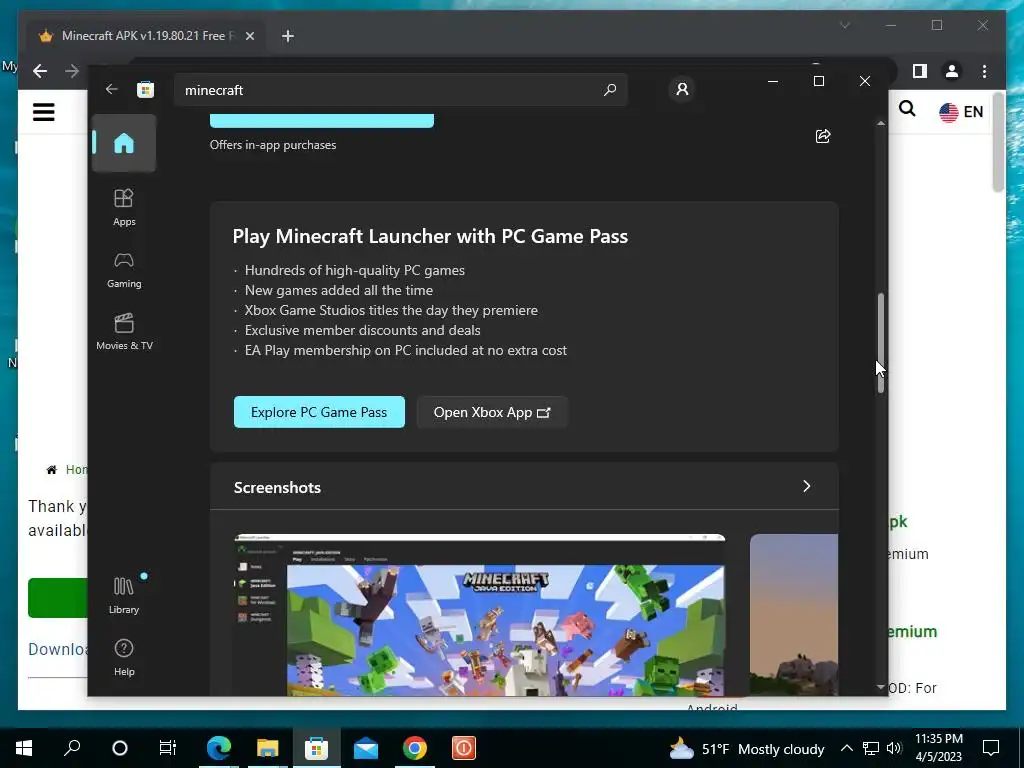Image resolution: width=1024 pixels, height=768 pixels.
Task: Open the Chrome three-dot menu
Action: point(984,71)
